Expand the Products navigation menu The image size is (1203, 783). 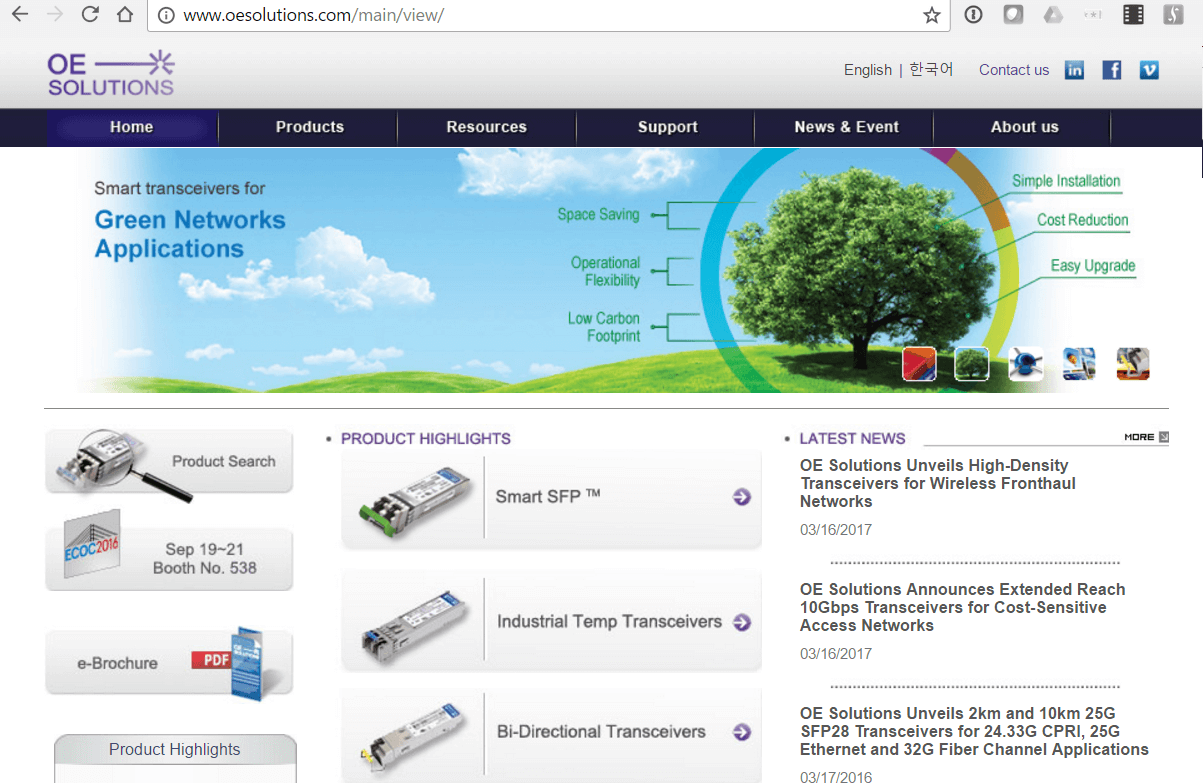point(309,127)
